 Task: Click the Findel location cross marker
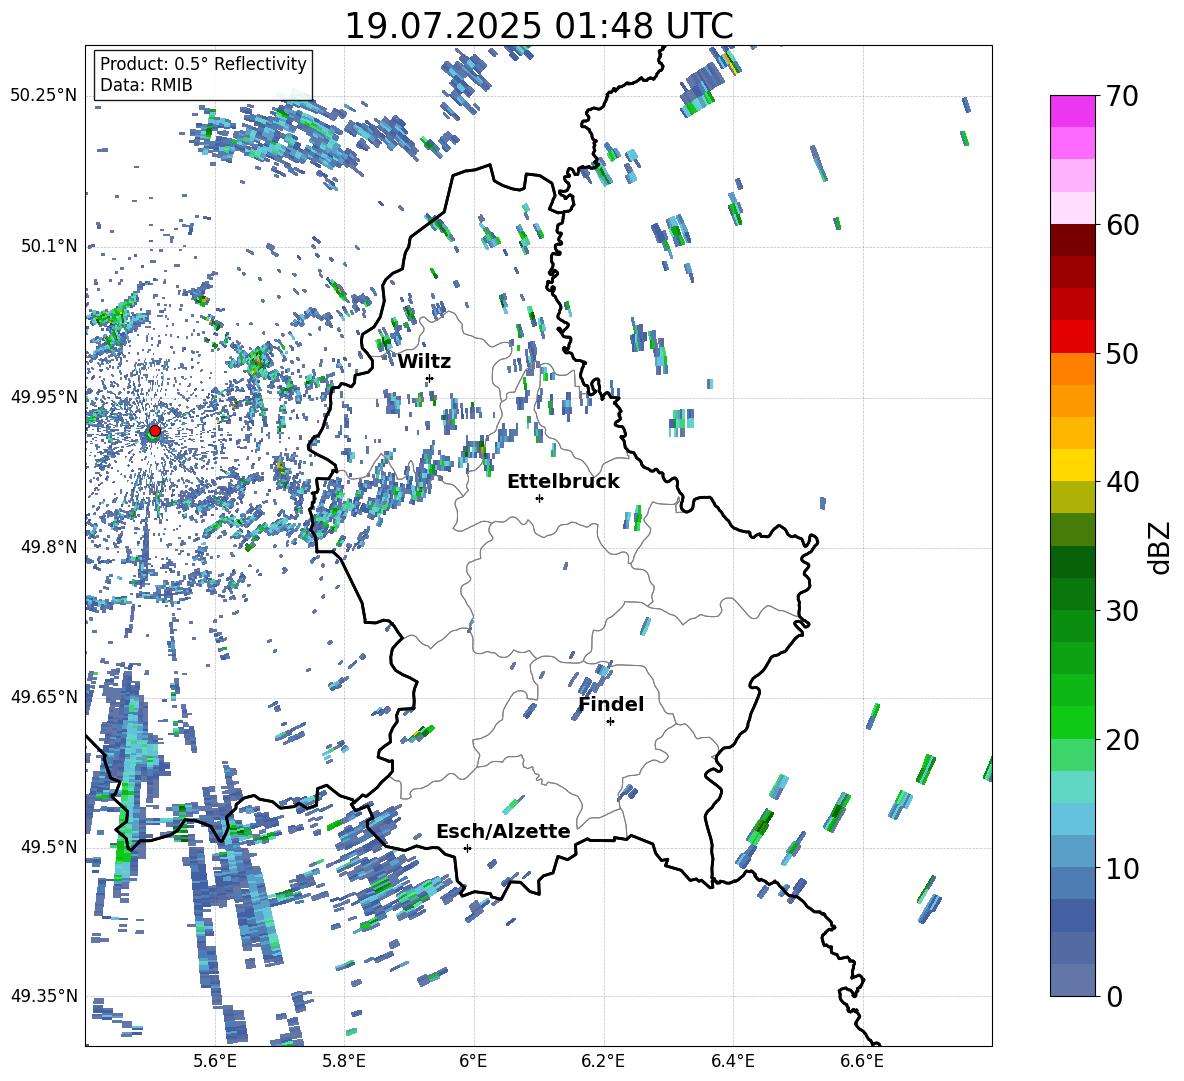(610, 722)
